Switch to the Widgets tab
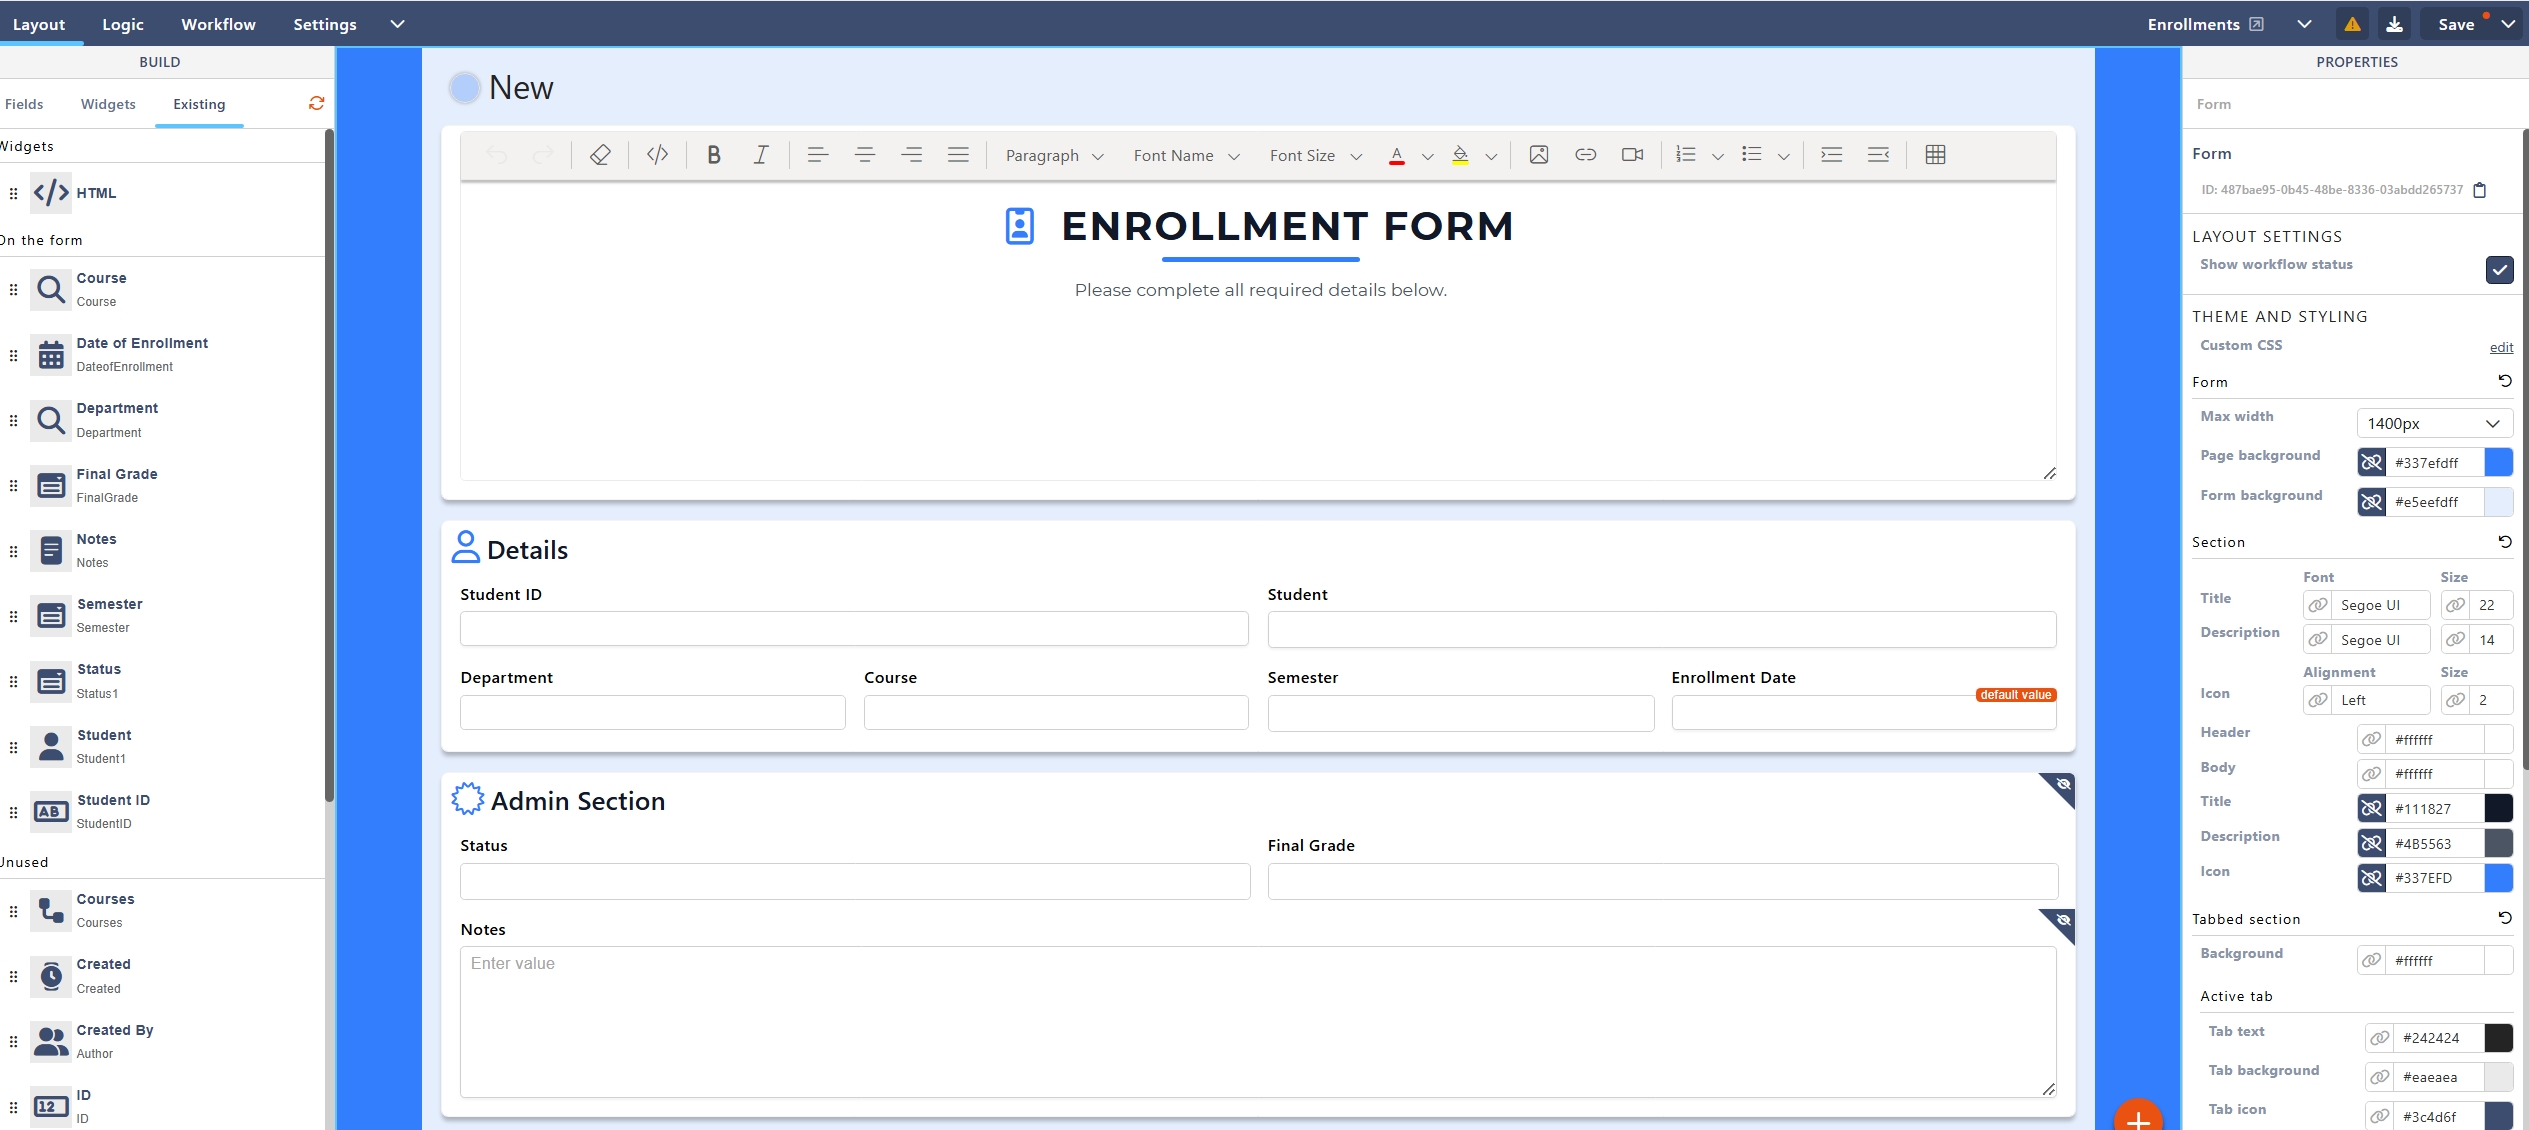The height and width of the screenshot is (1130, 2529). coord(108,104)
